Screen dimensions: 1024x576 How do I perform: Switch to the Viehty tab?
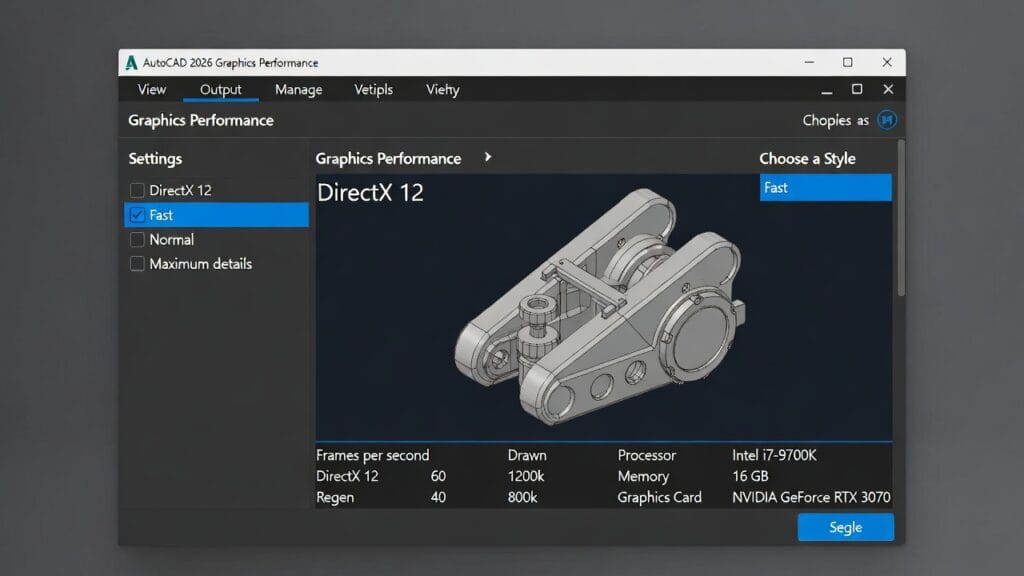442,89
